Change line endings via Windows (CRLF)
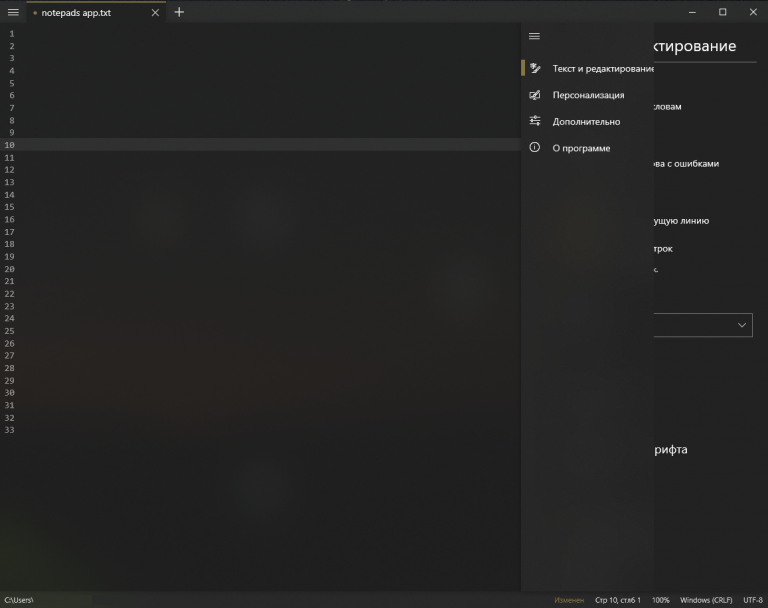 (x=706, y=600)
